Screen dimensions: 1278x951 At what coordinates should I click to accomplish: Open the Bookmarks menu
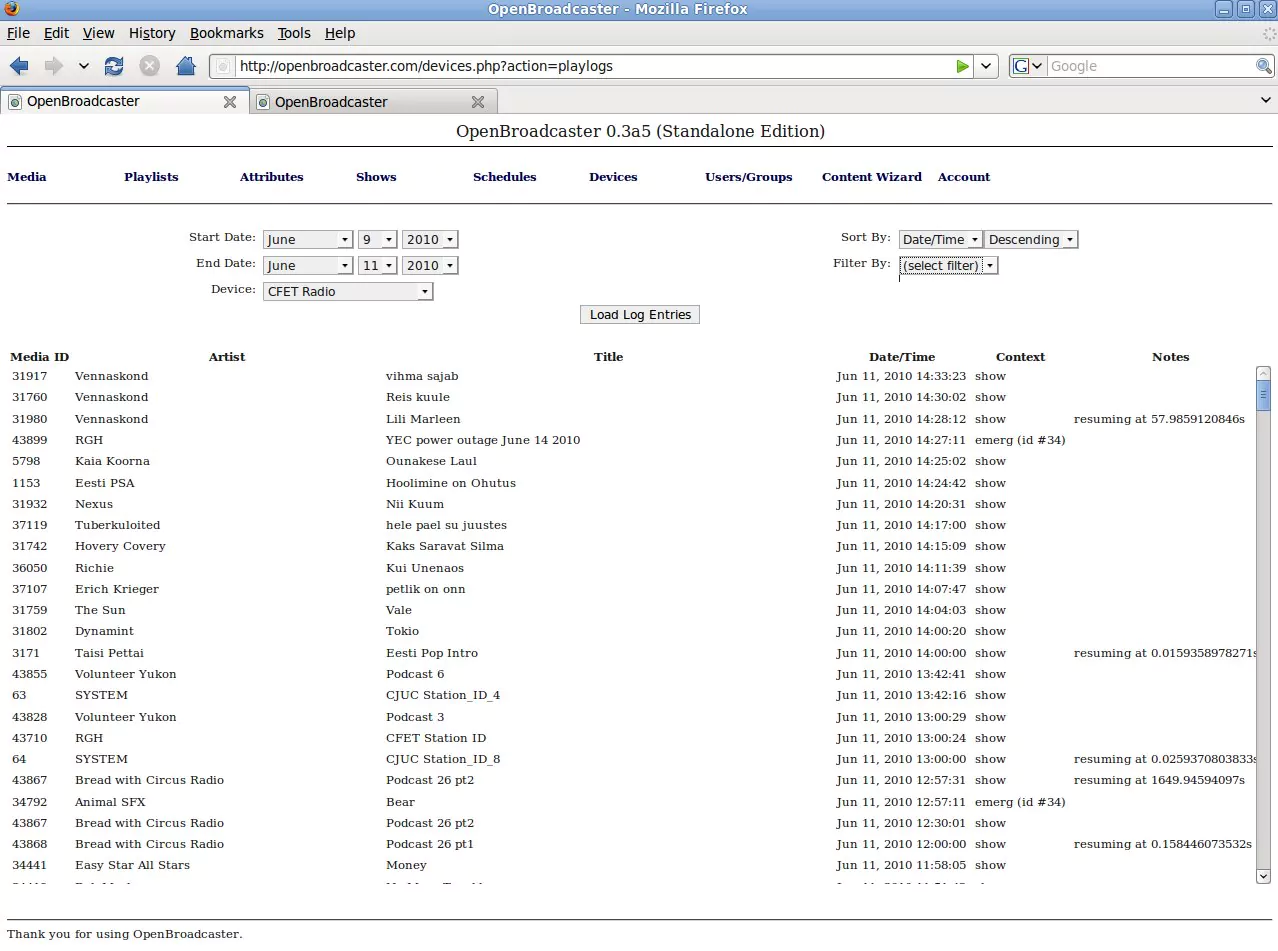pyautogui.click(x=227, y=33)
